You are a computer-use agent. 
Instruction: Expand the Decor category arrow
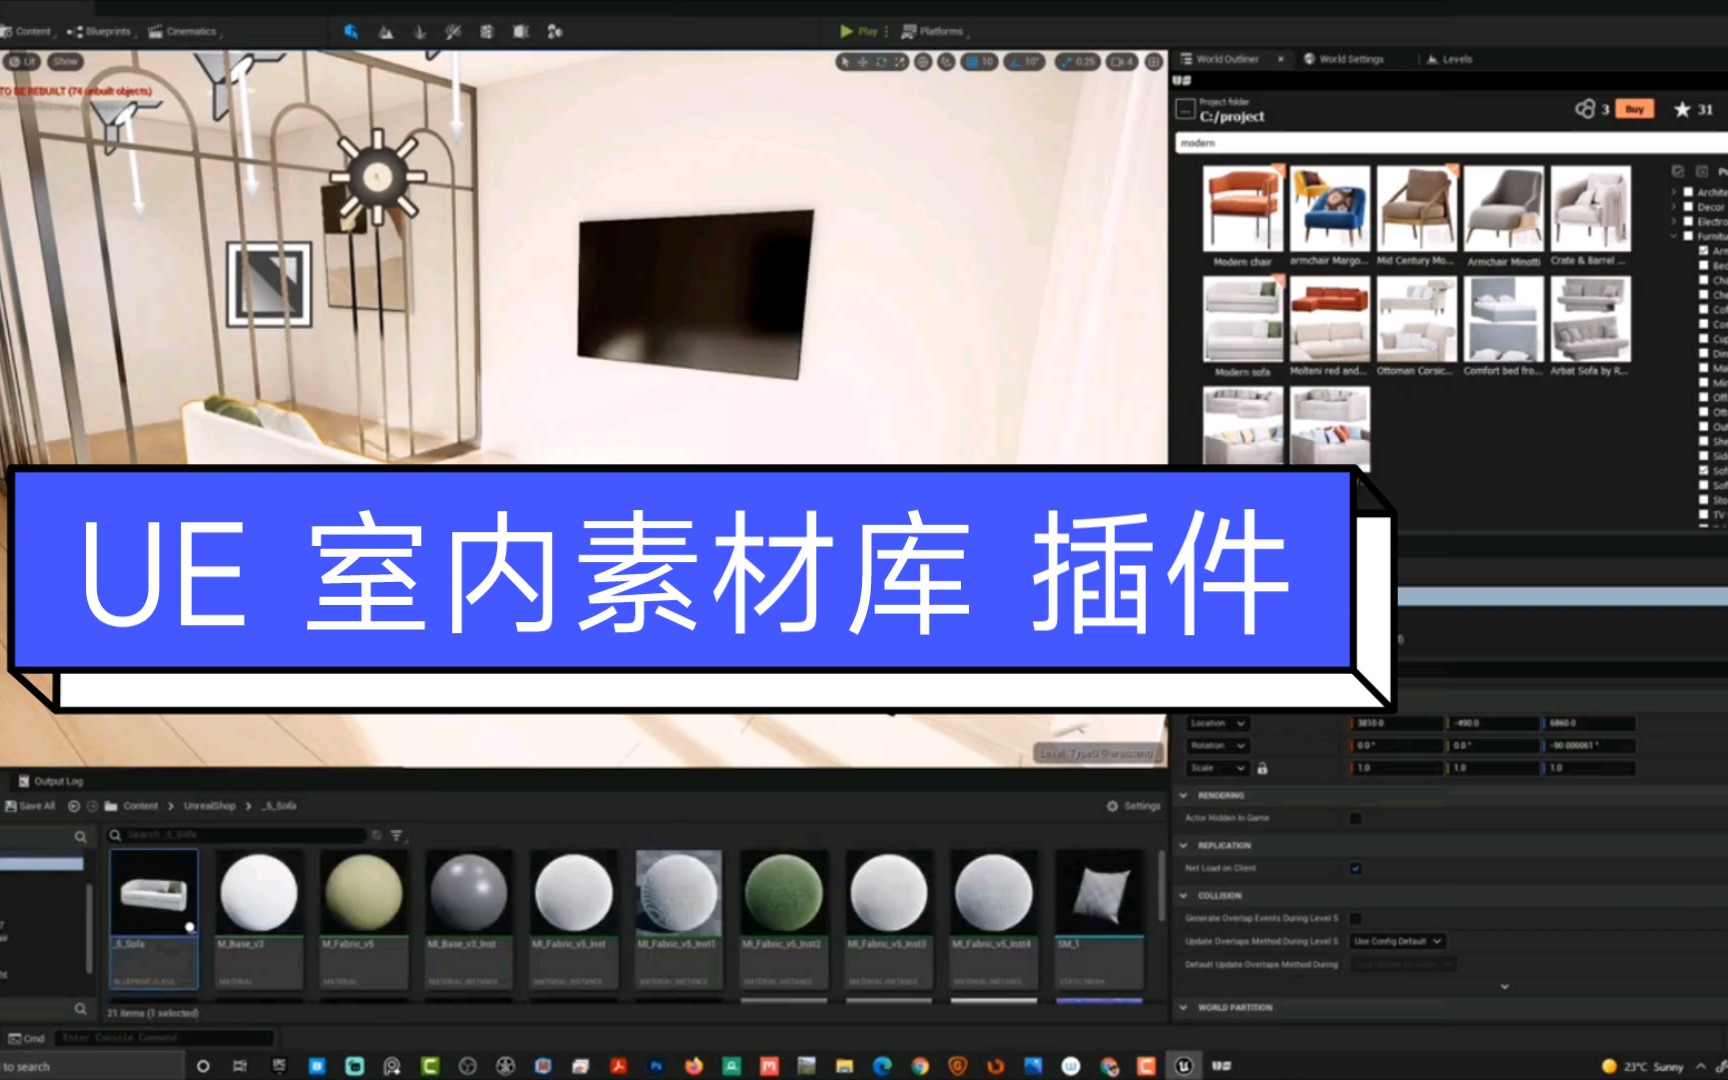point(1673,207)
